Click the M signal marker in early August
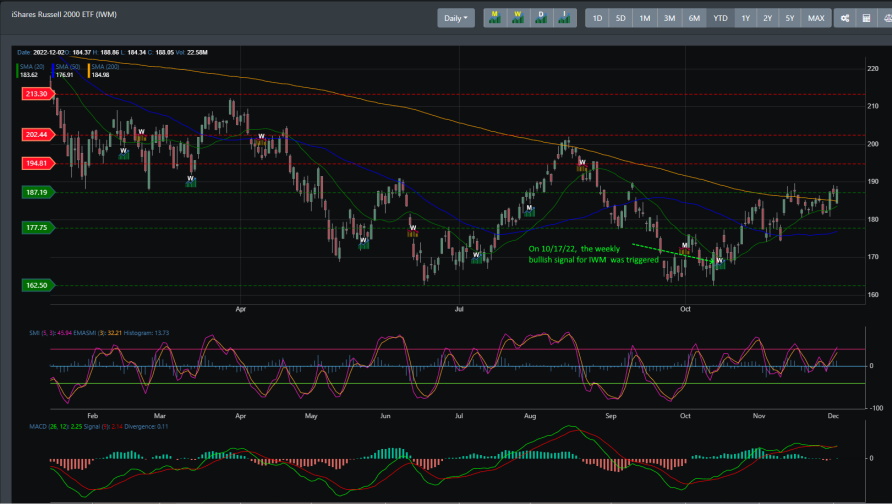Image resolution: width=892 pixels, height=504 pixels. [x=530, y=210]
